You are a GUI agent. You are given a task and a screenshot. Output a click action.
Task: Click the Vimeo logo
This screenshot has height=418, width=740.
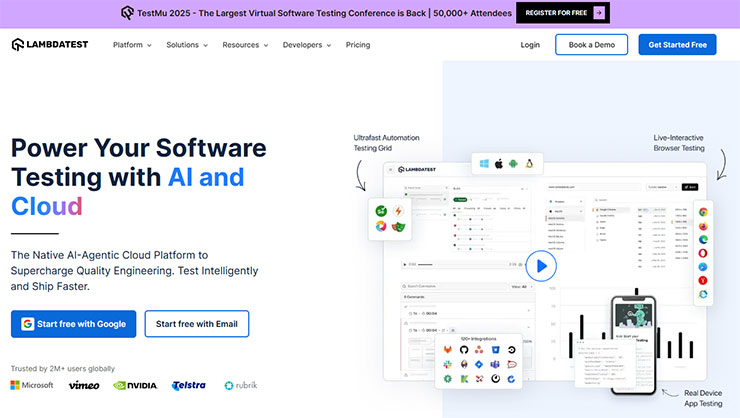[x=84, y=385]
